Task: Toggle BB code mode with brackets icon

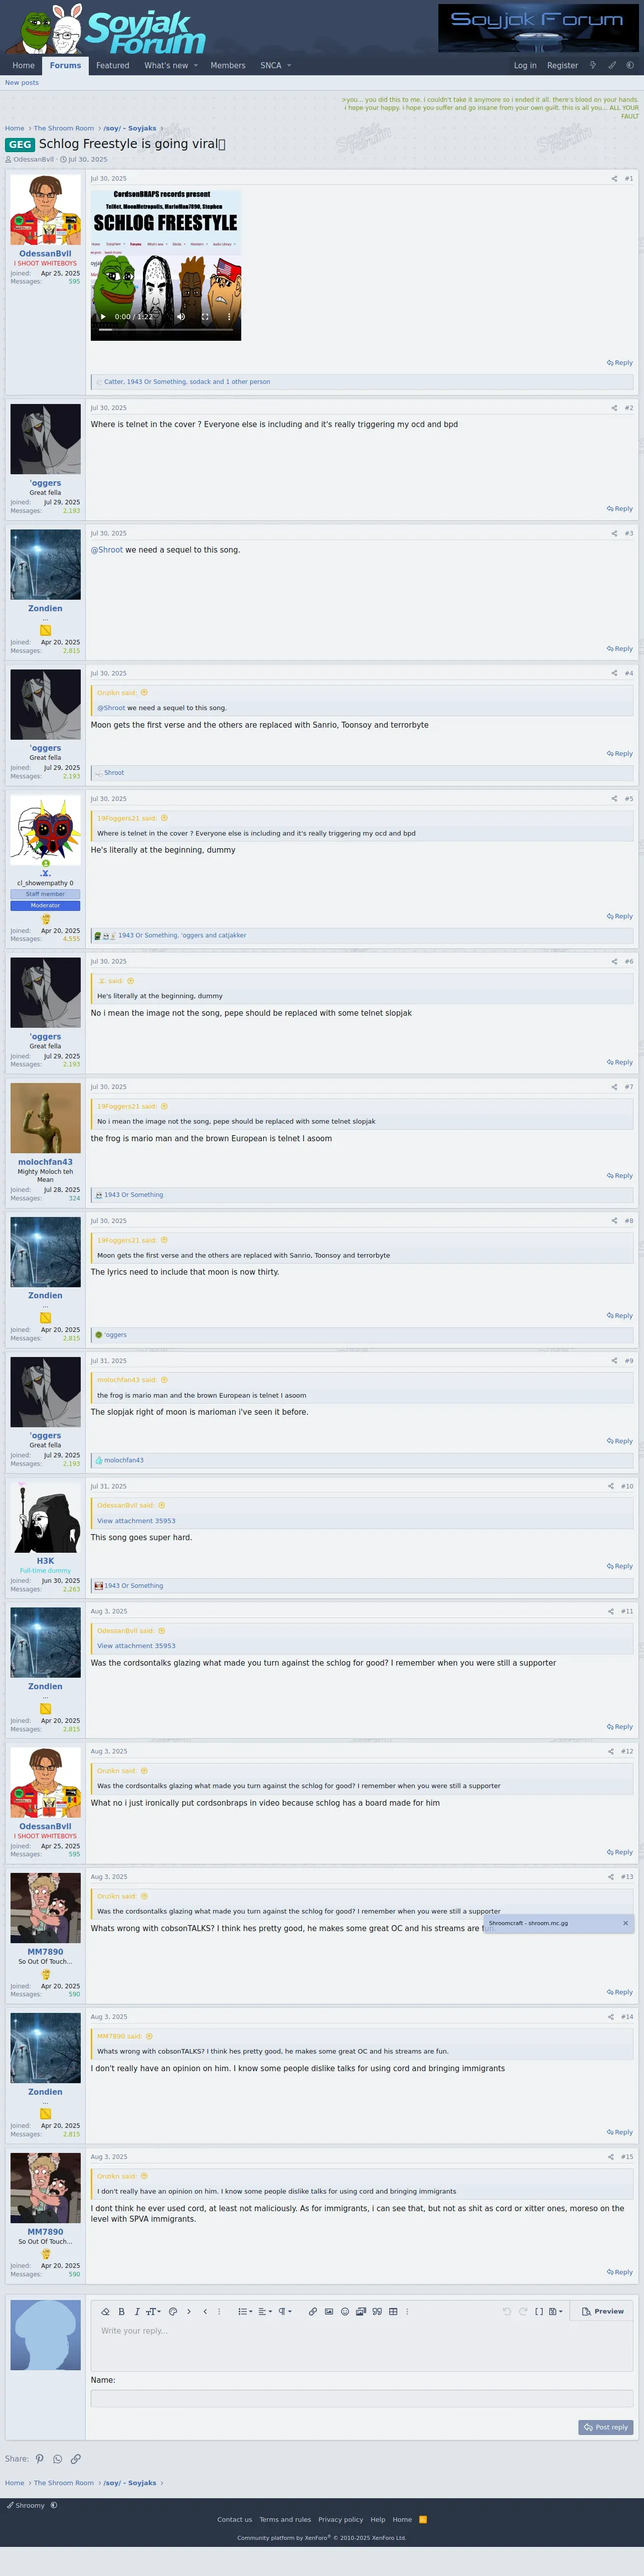Action: coord(539,2311)
